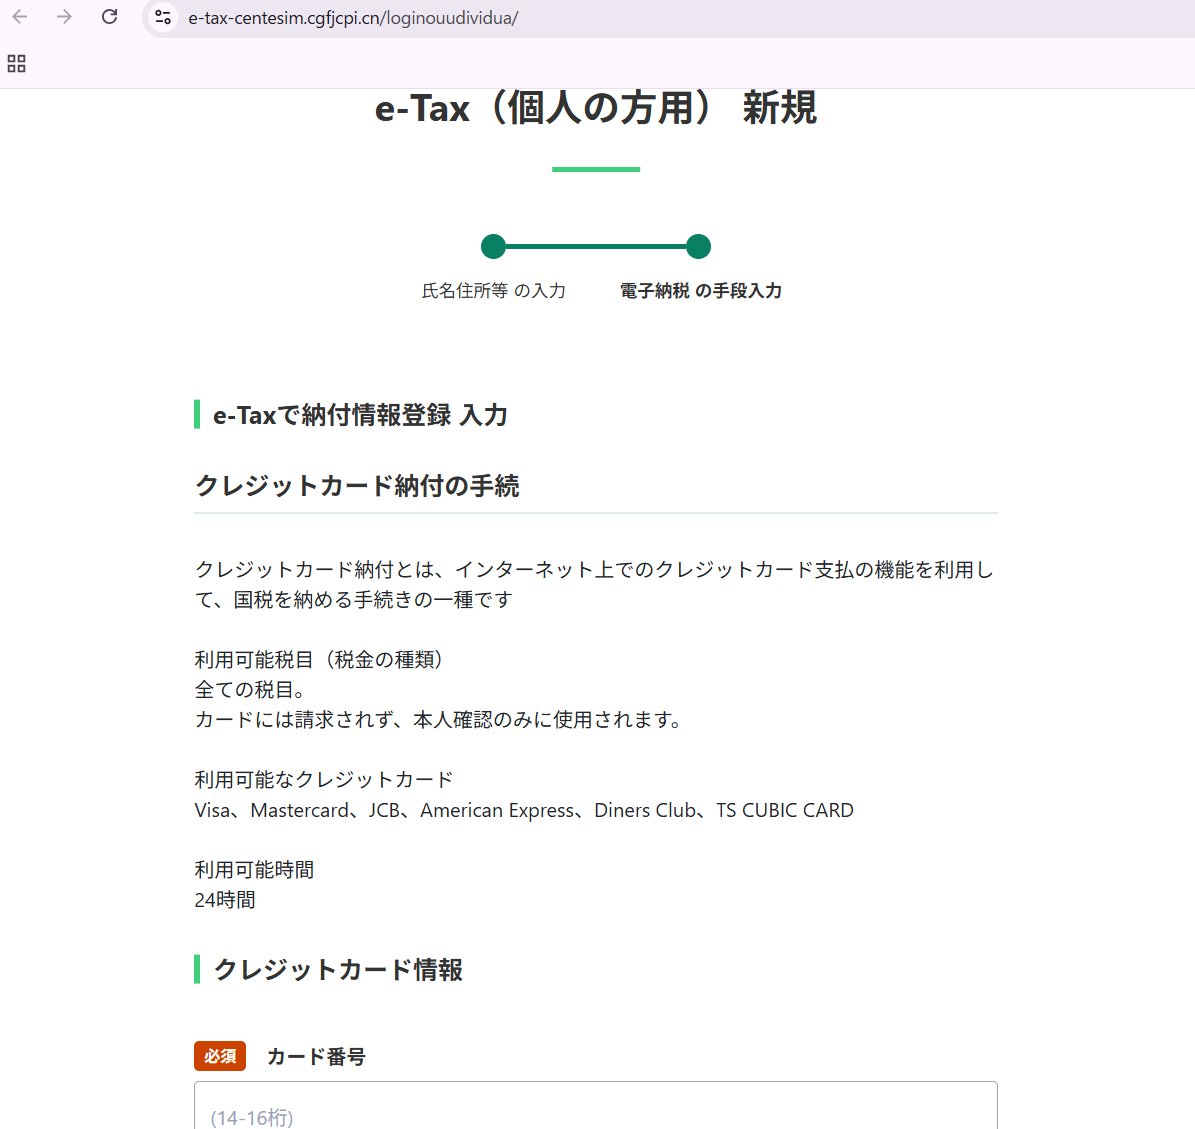Click the red 必須 required badge
Viewport: 1195px width, 1129px height.
pyautogui.click(x=220, y=1056)
